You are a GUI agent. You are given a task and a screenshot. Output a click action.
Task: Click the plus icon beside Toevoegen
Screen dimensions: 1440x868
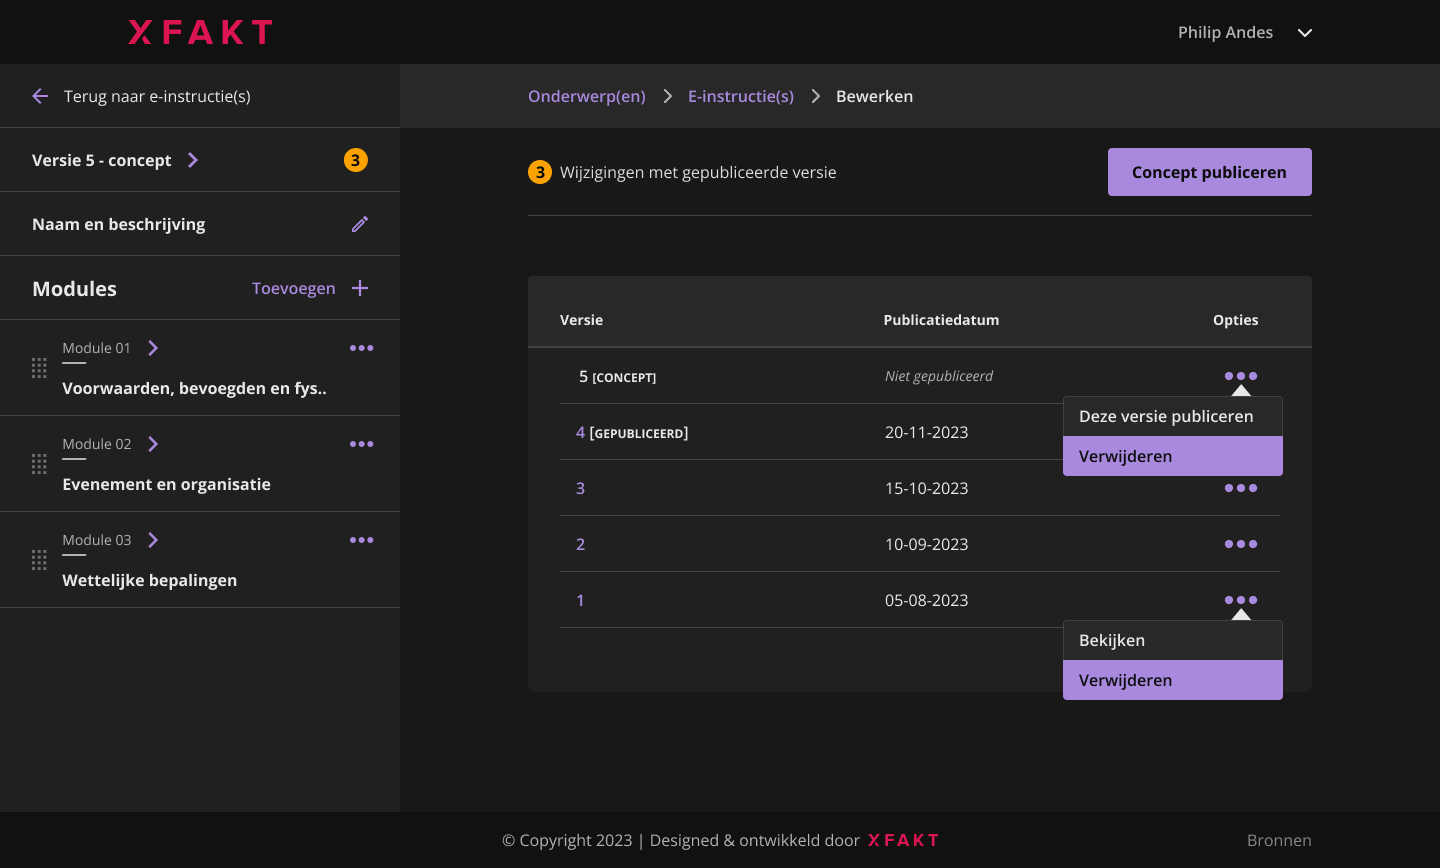[360, 288]
